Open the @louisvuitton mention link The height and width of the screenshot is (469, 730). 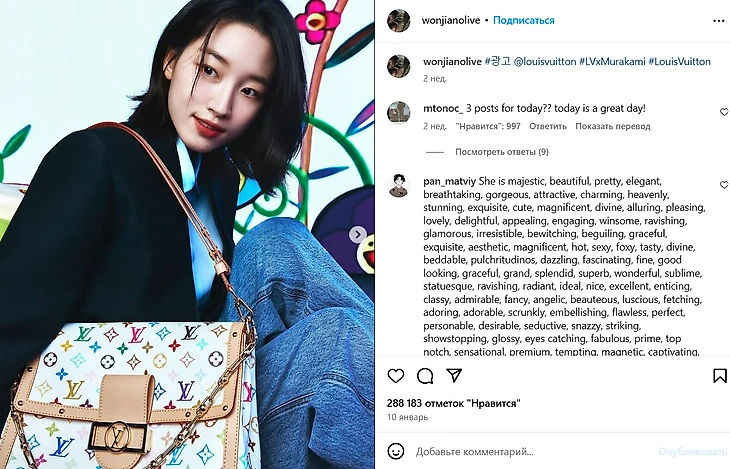point(545,61)
